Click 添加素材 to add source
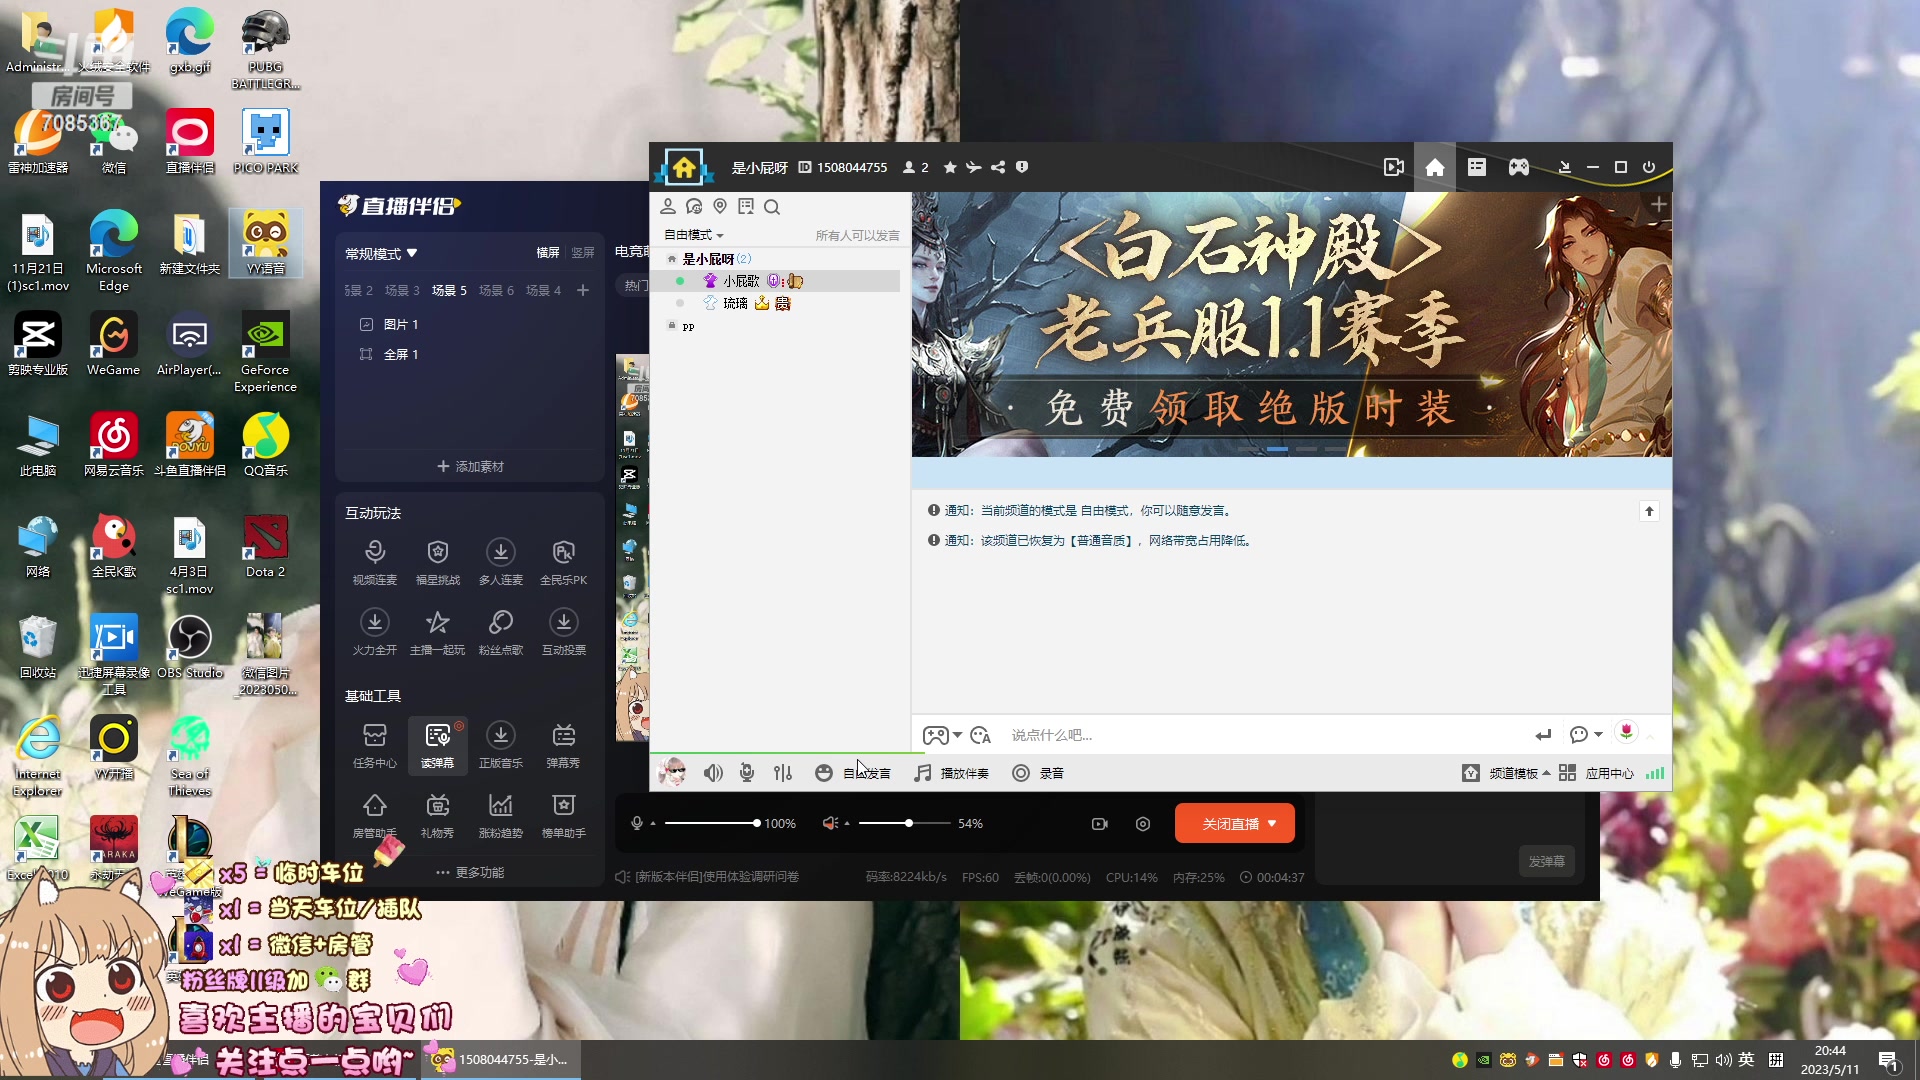The width and height of the screenshot is (1920, 1080). (x=470, y=467)
